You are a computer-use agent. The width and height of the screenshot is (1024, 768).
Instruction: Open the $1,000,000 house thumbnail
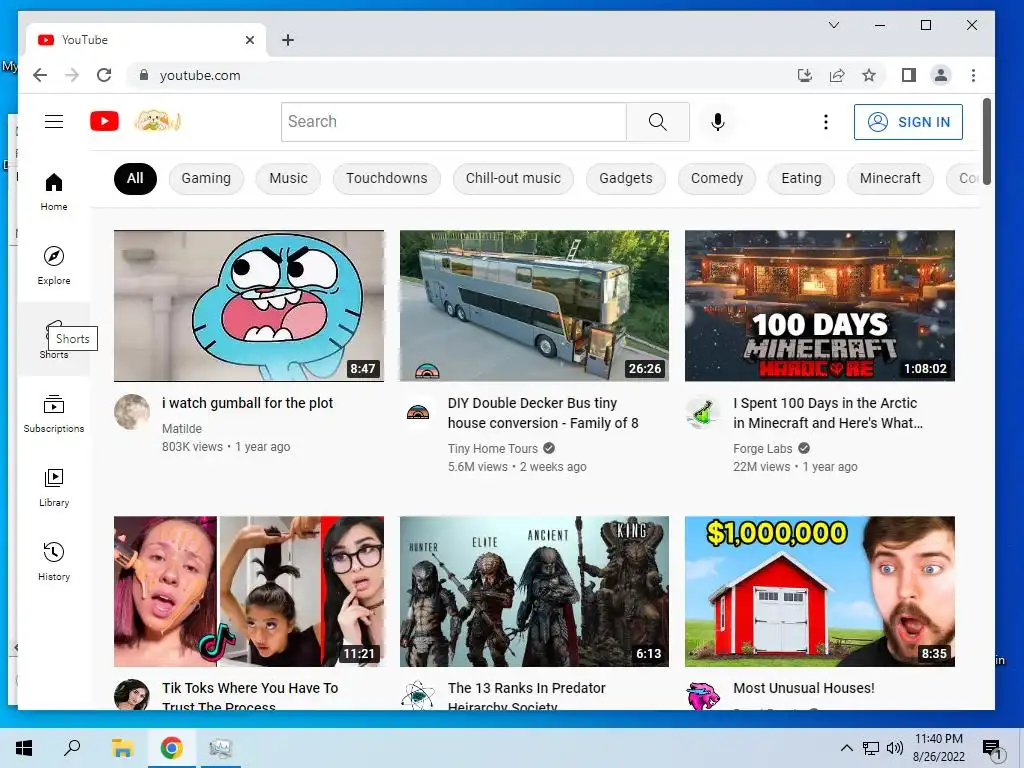click(820, 592)
